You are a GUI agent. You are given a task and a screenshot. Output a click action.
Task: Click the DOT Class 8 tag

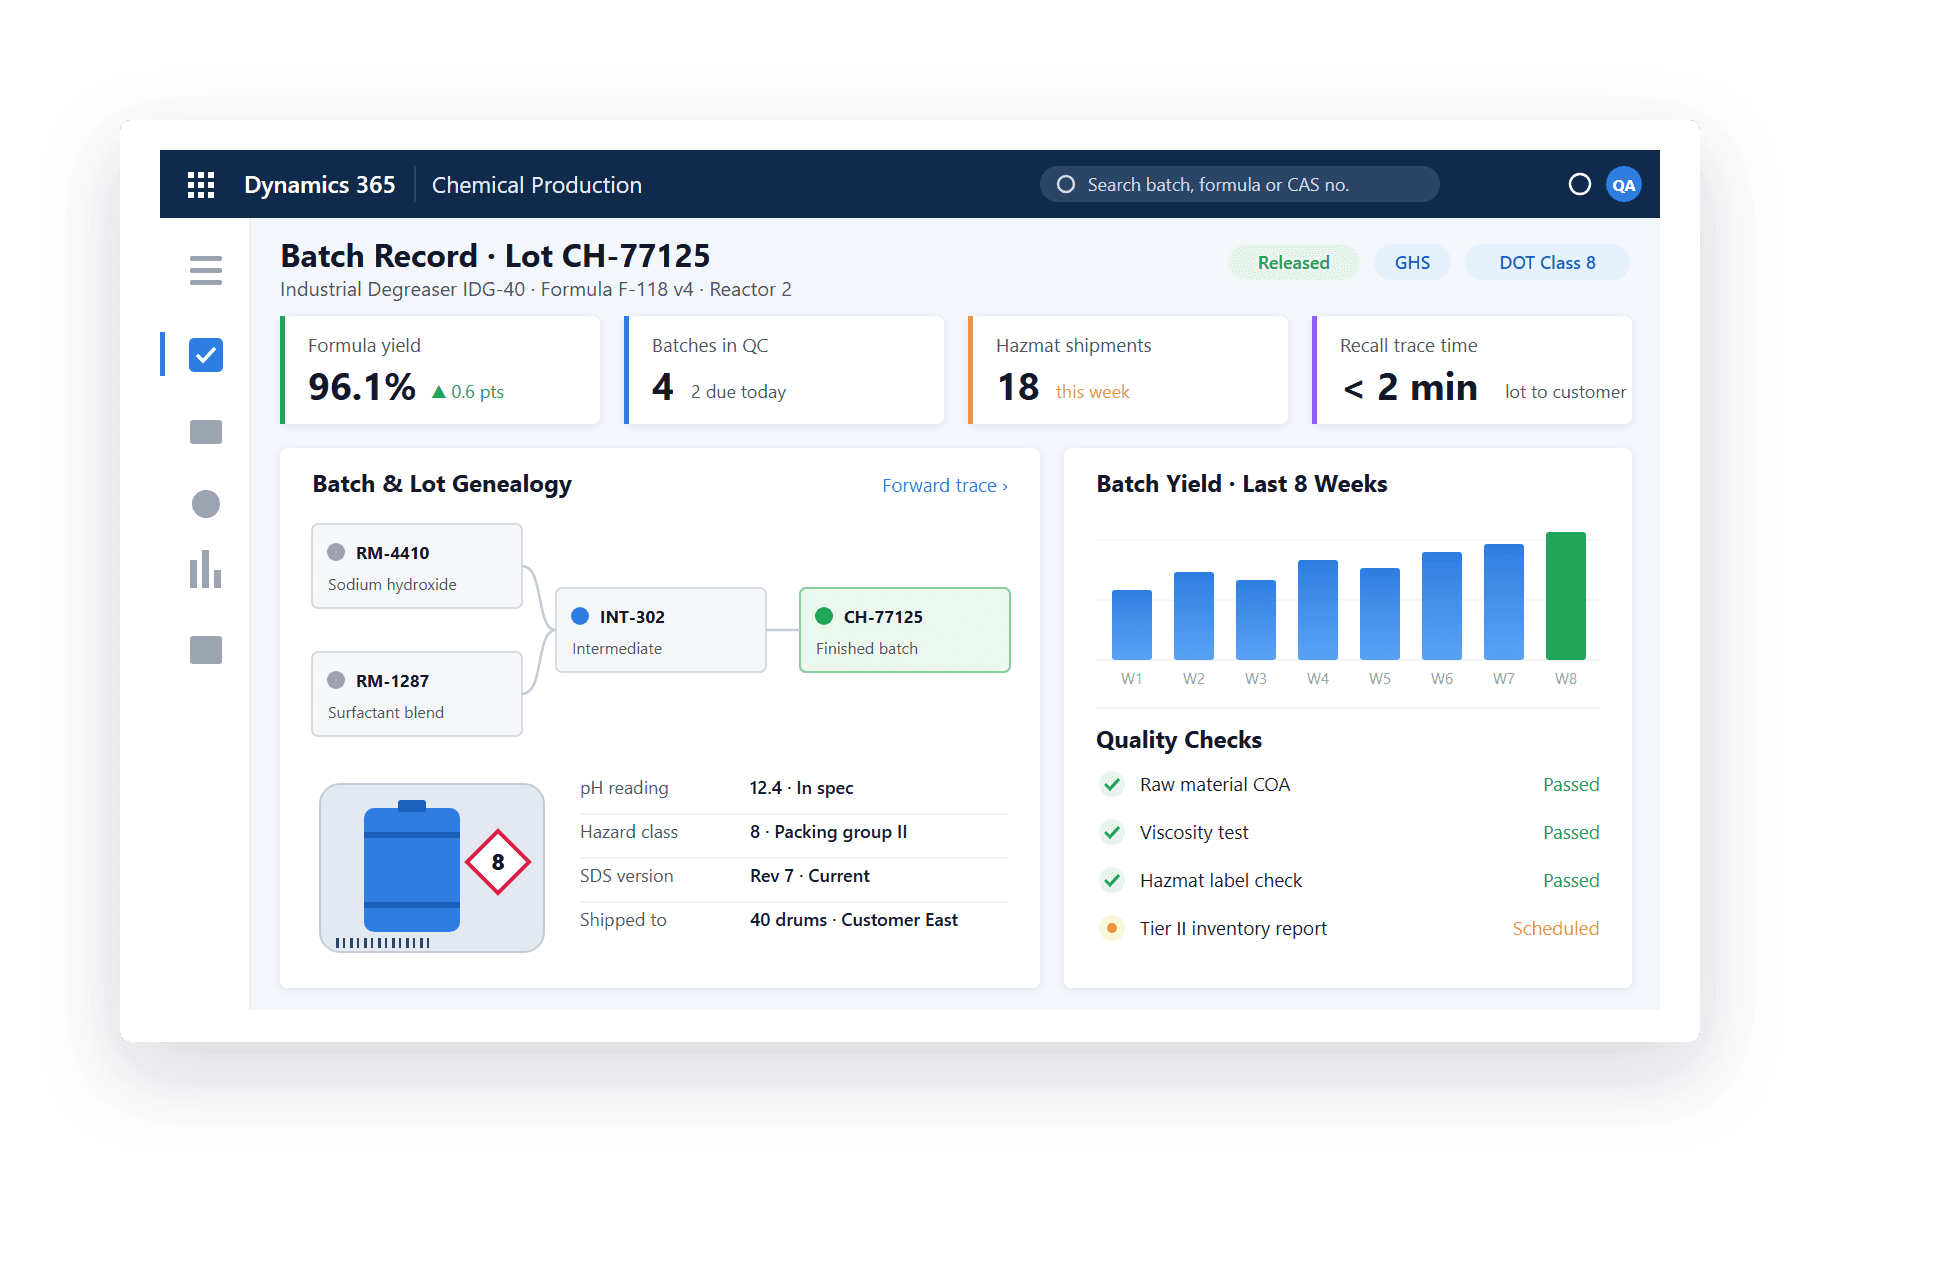[x=1547, y=263]
